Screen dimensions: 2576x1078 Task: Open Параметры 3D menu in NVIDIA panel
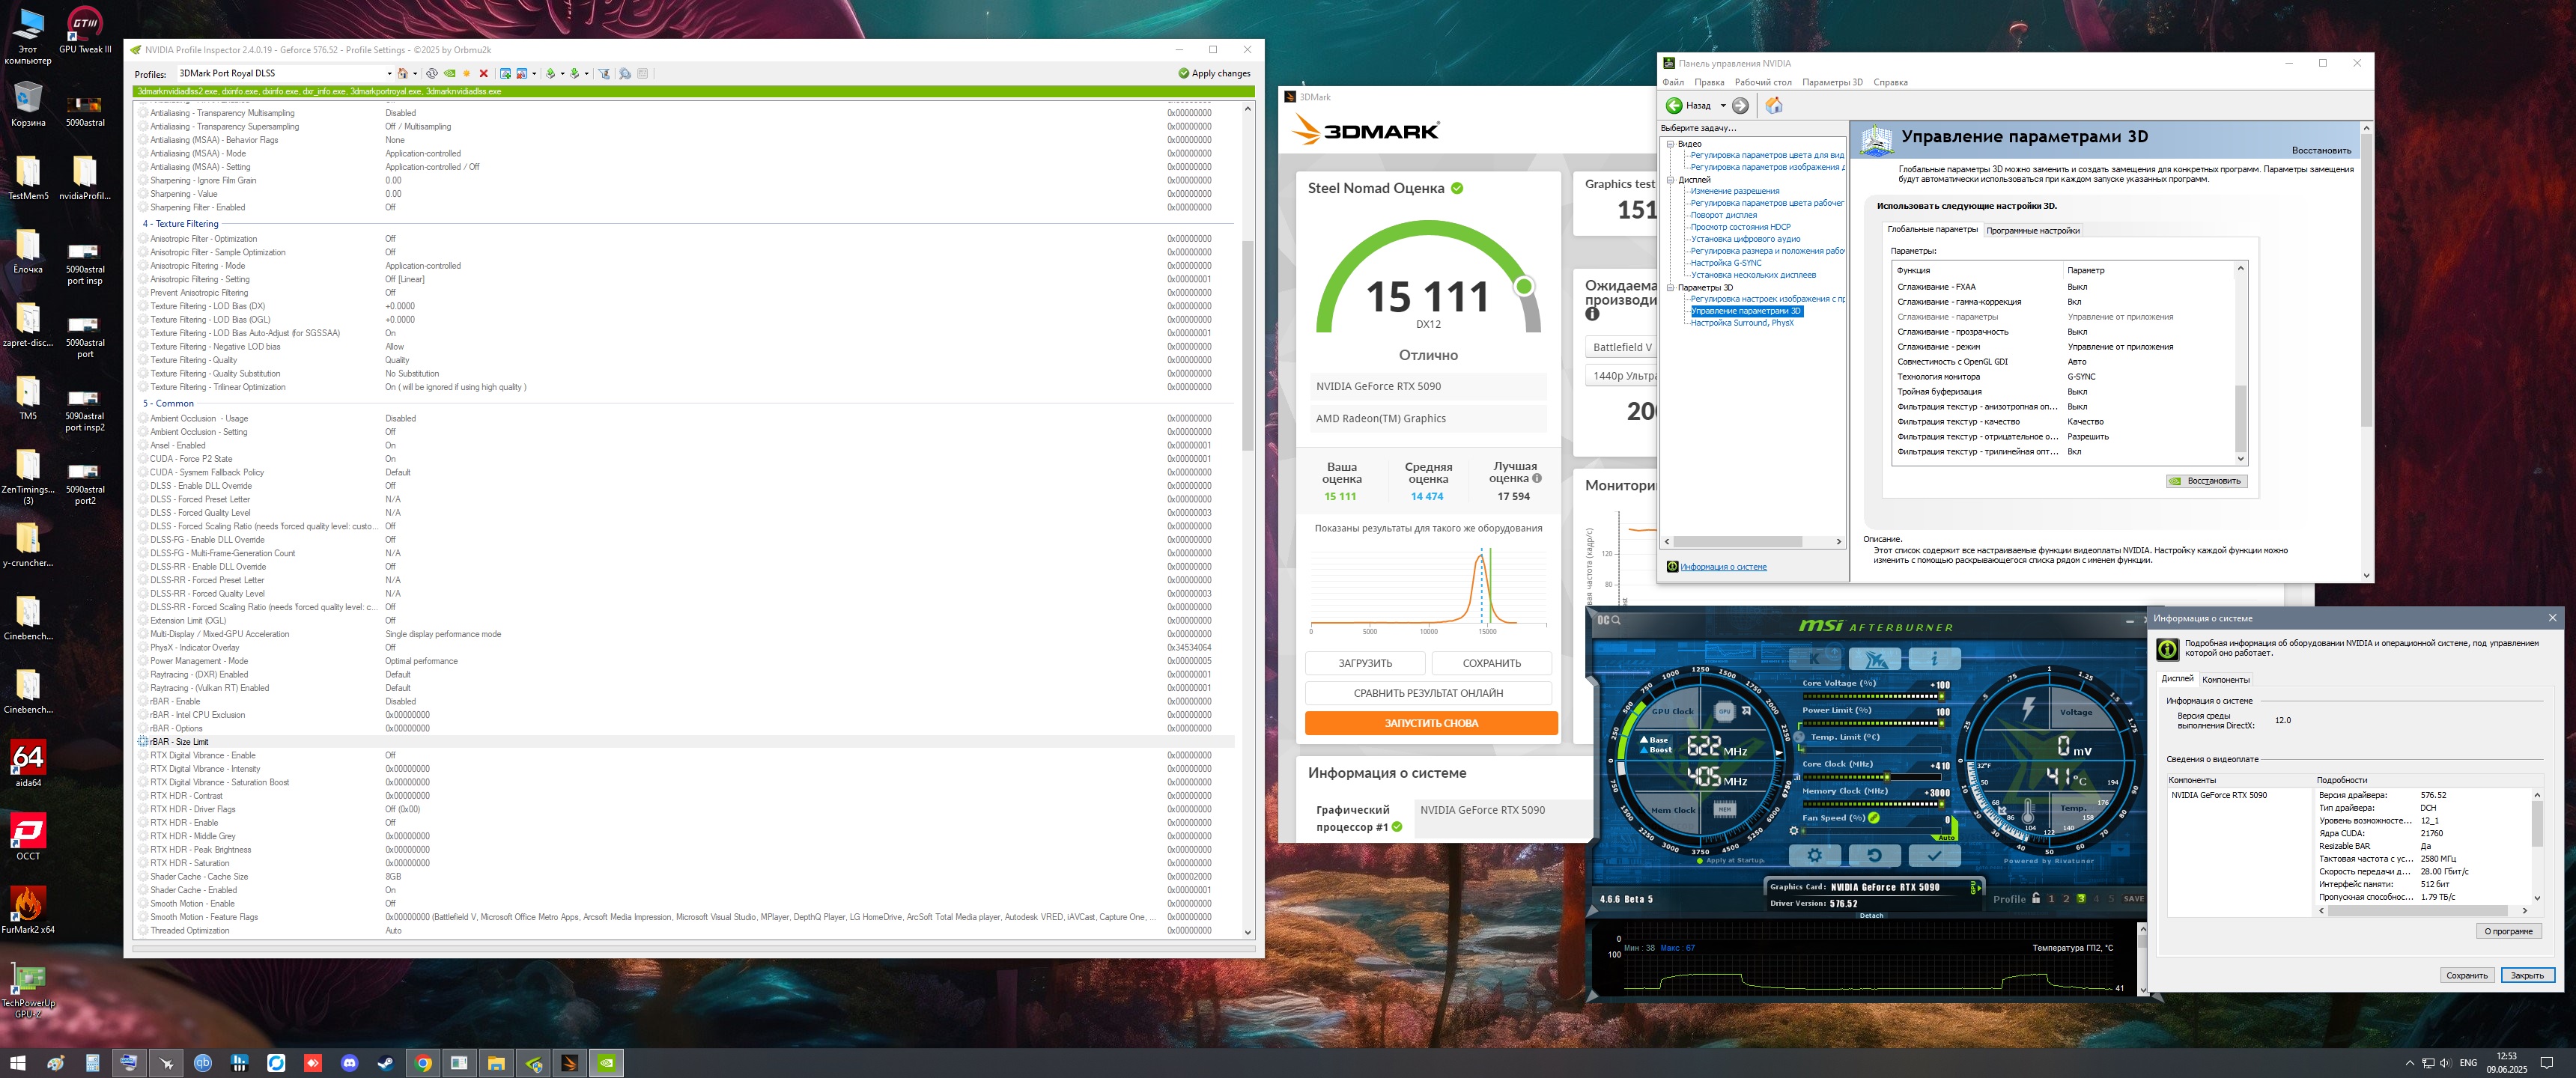1832,82
